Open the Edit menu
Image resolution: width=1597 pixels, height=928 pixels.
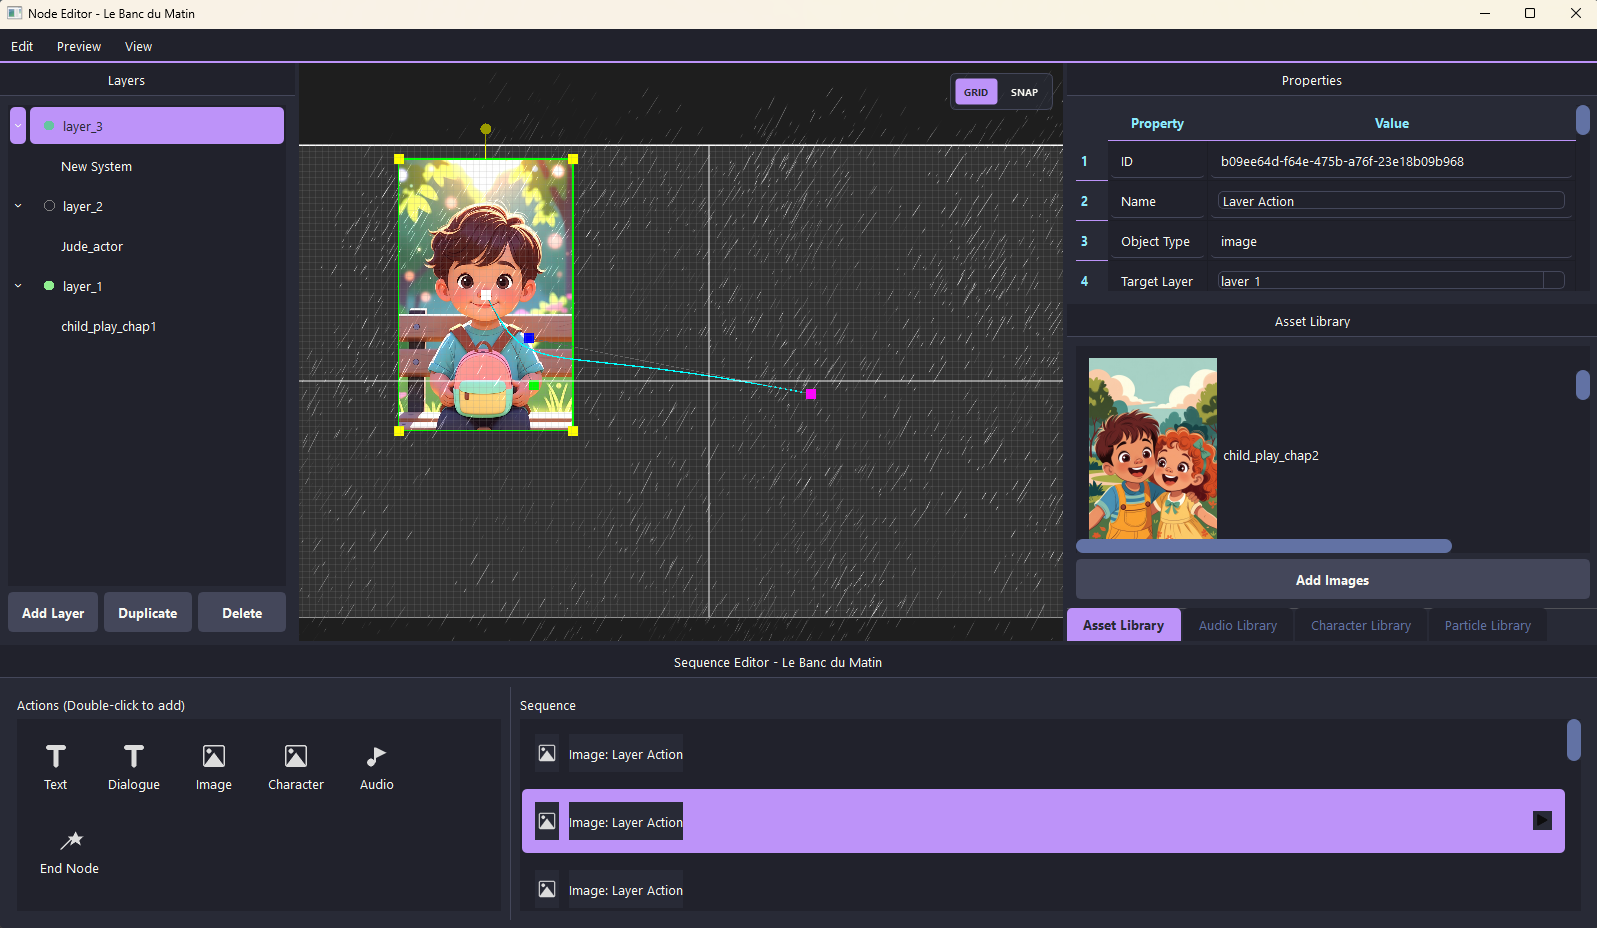click(x=22, y=46)
